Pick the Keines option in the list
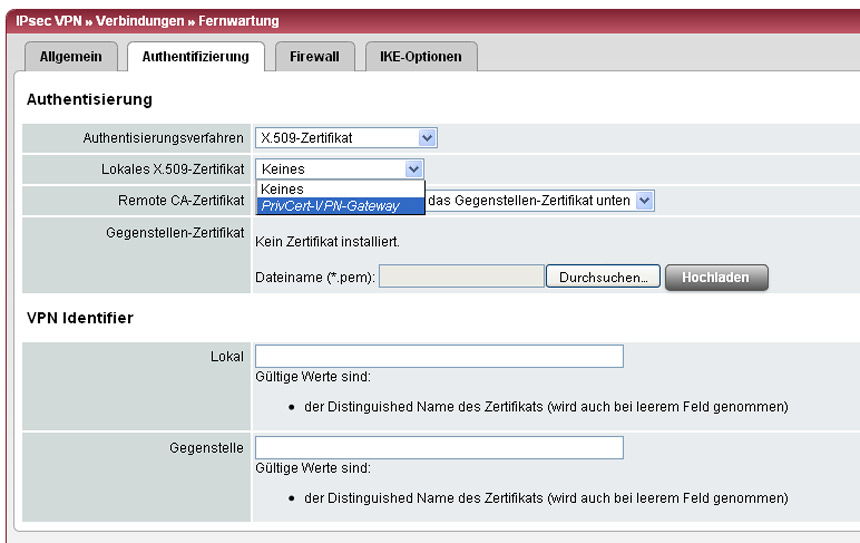The width and height of the screenshot is (860, 543). pyautogui.click(x=282, y=189)
